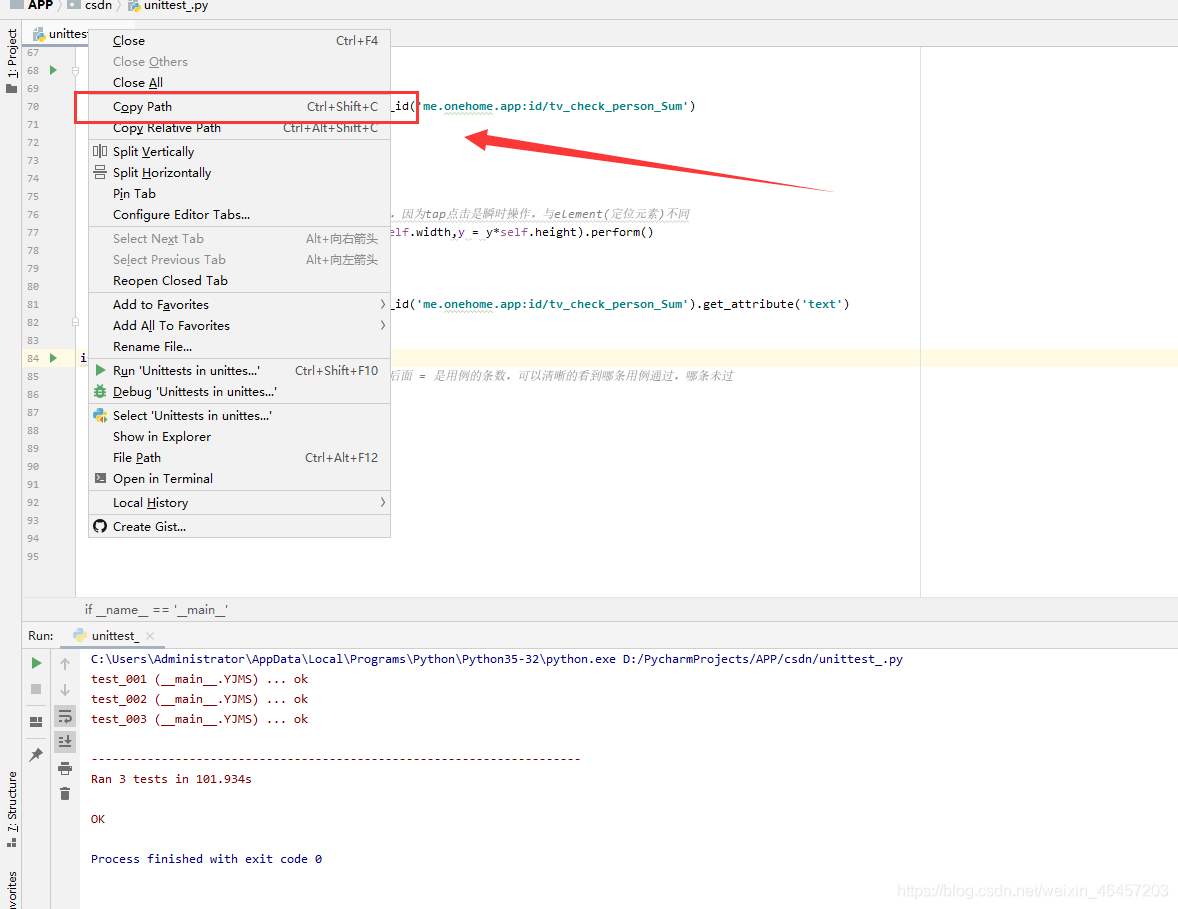Click the Stop button in Run panel
The image size is (1178, 909).
point(36,689)
